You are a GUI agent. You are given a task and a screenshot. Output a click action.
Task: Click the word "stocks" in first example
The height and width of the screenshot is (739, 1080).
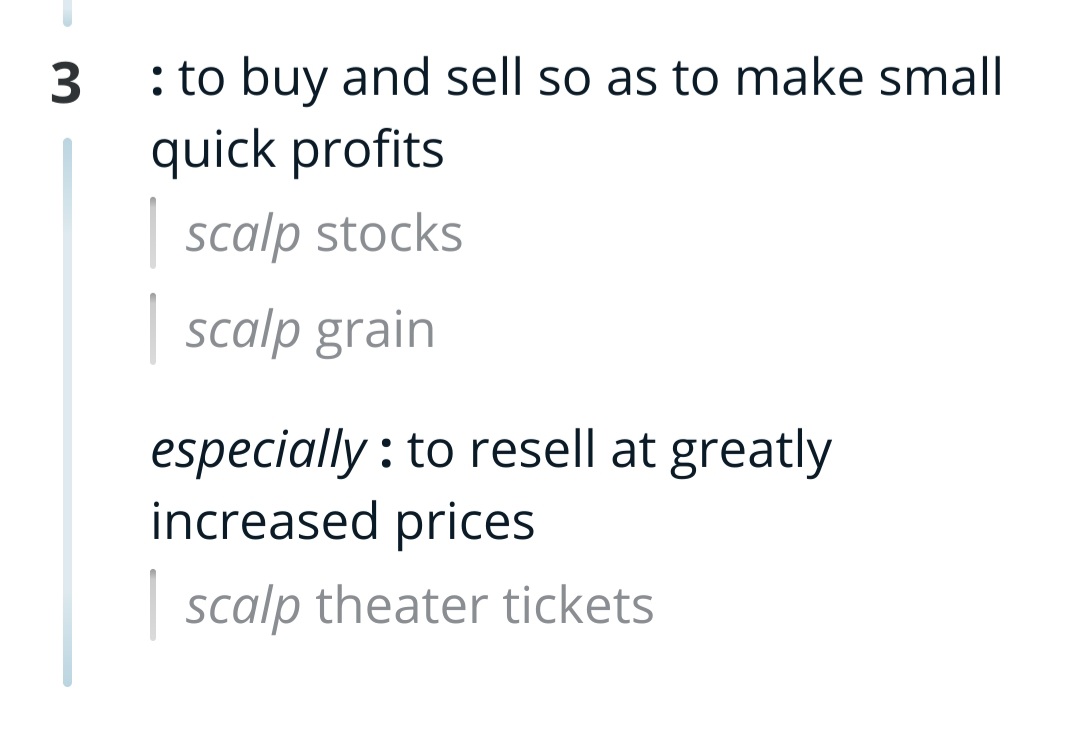[x=389, y=235]
